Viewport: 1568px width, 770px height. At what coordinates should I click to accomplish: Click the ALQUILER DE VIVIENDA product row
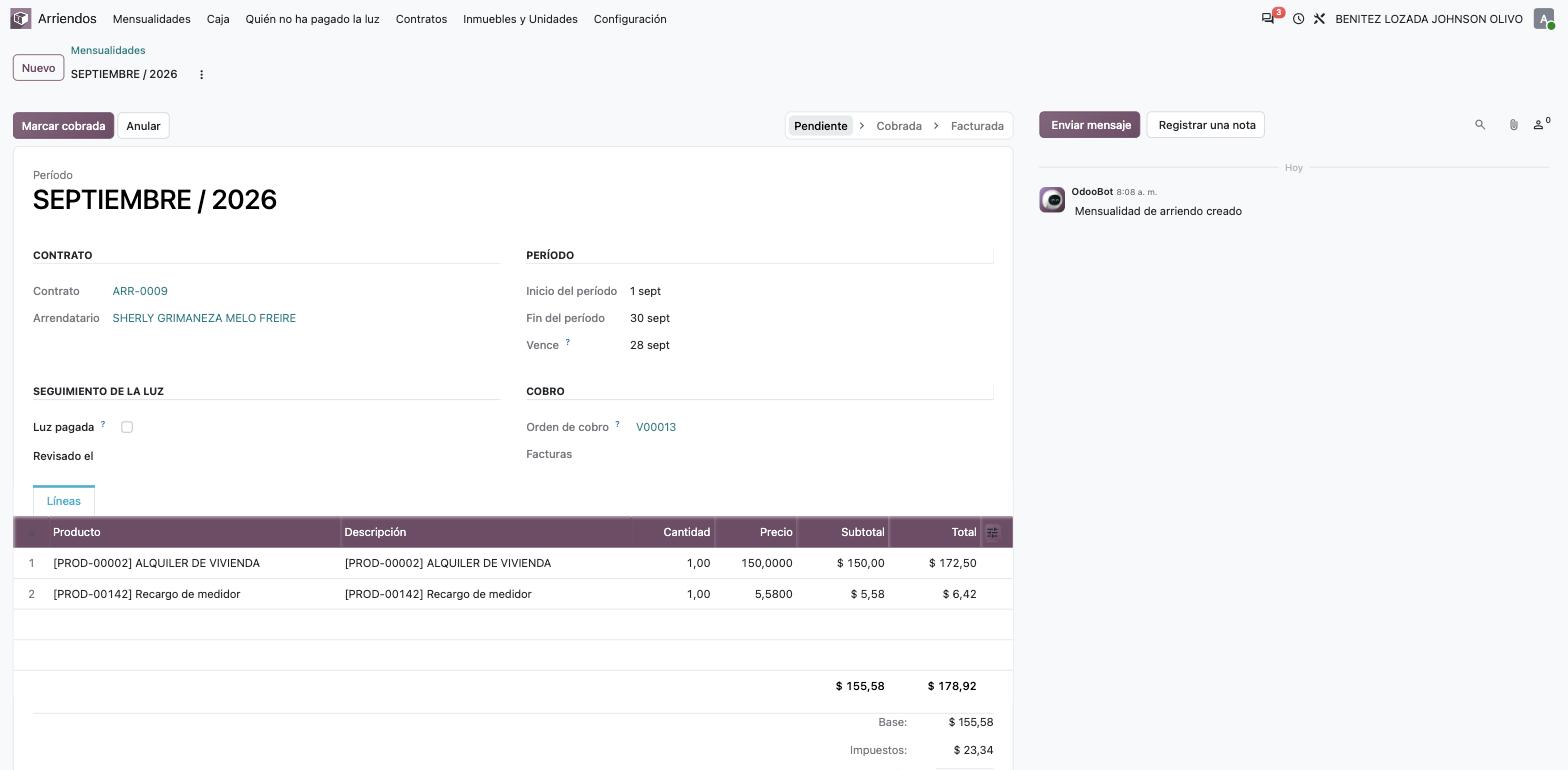pyautogui.click(x=513, y=563)
